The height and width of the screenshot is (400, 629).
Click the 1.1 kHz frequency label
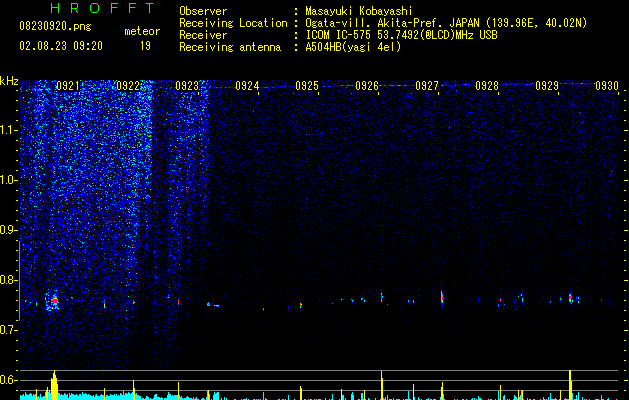click(x=9, y=130)
